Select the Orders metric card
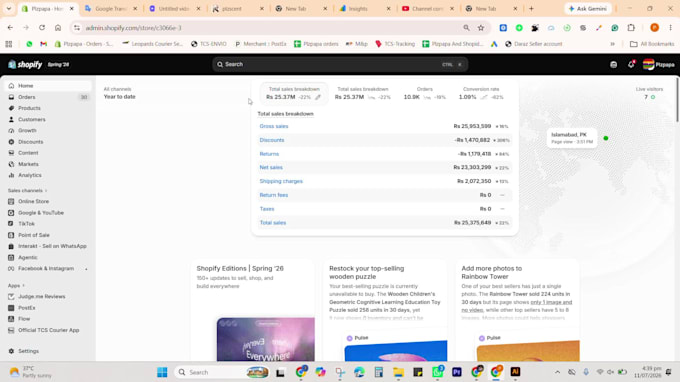Screen dimensions: 680x382 point(425,93)
